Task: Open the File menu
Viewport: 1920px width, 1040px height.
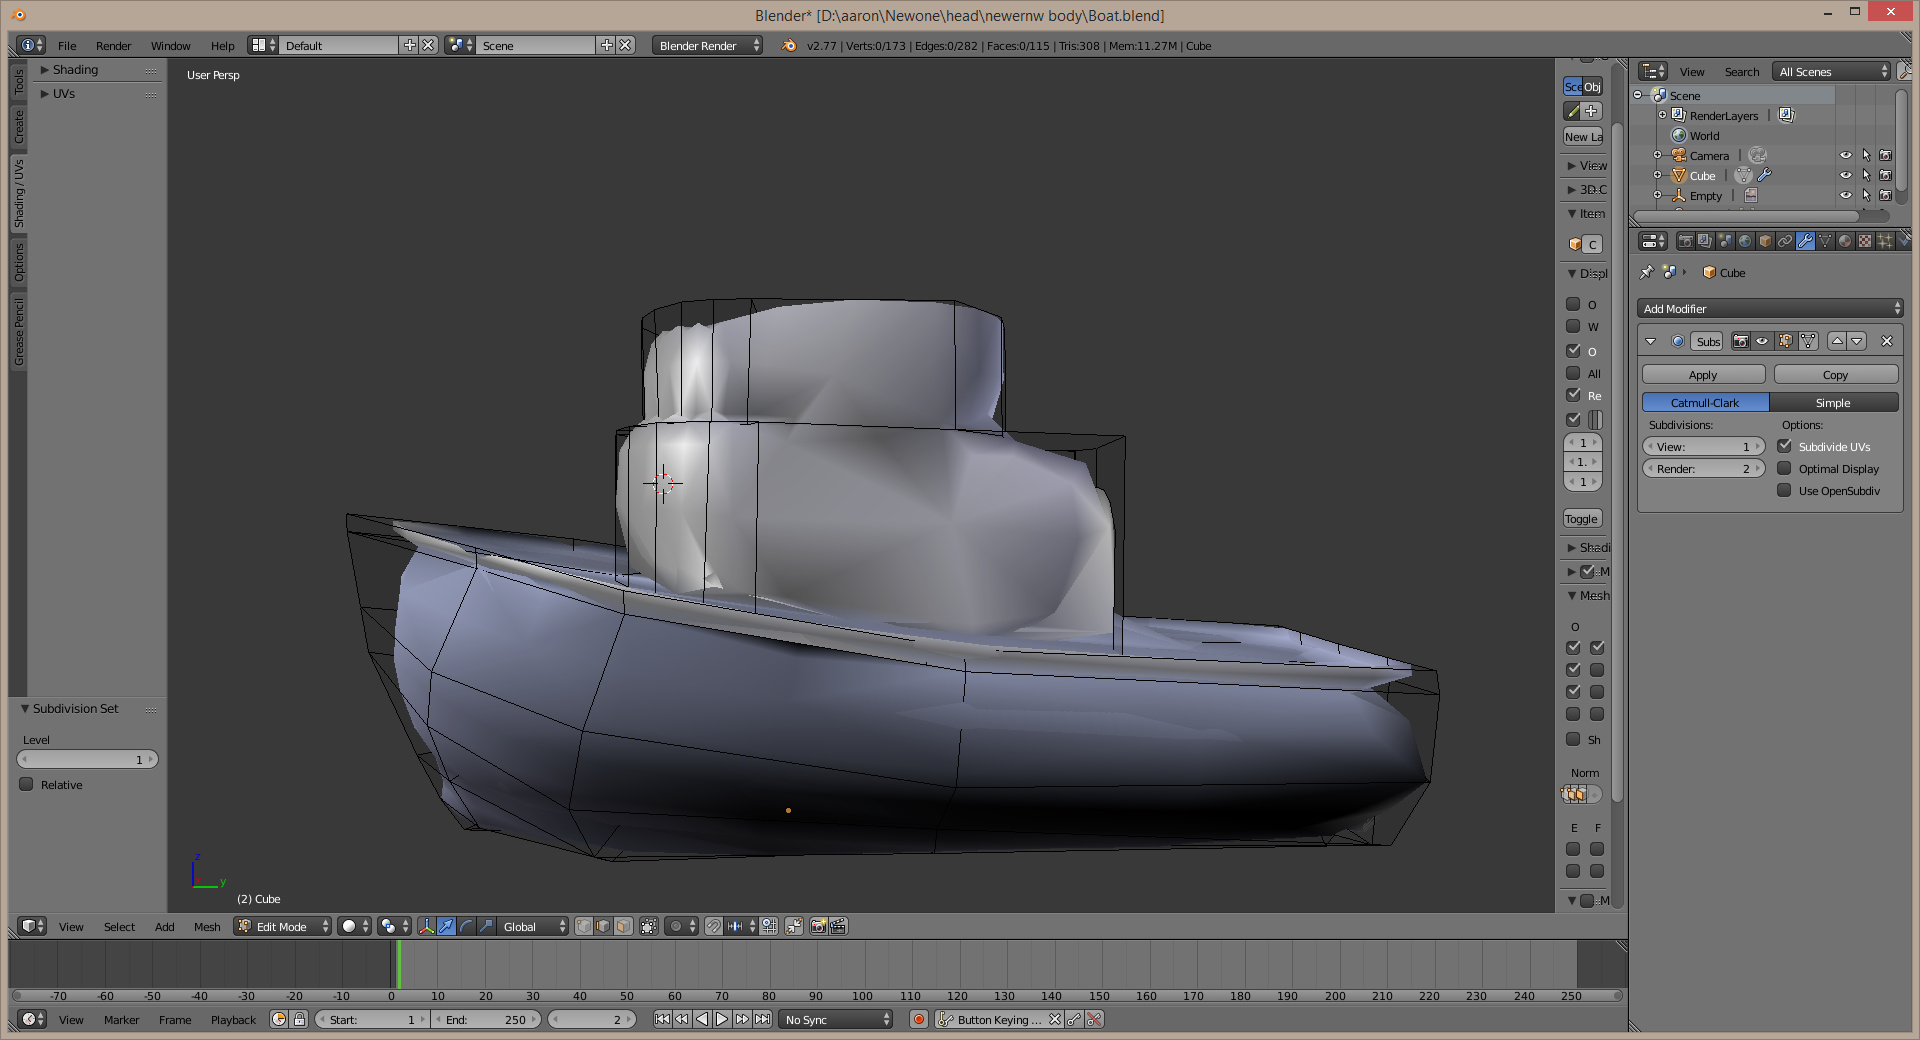Action: (67, 45)
